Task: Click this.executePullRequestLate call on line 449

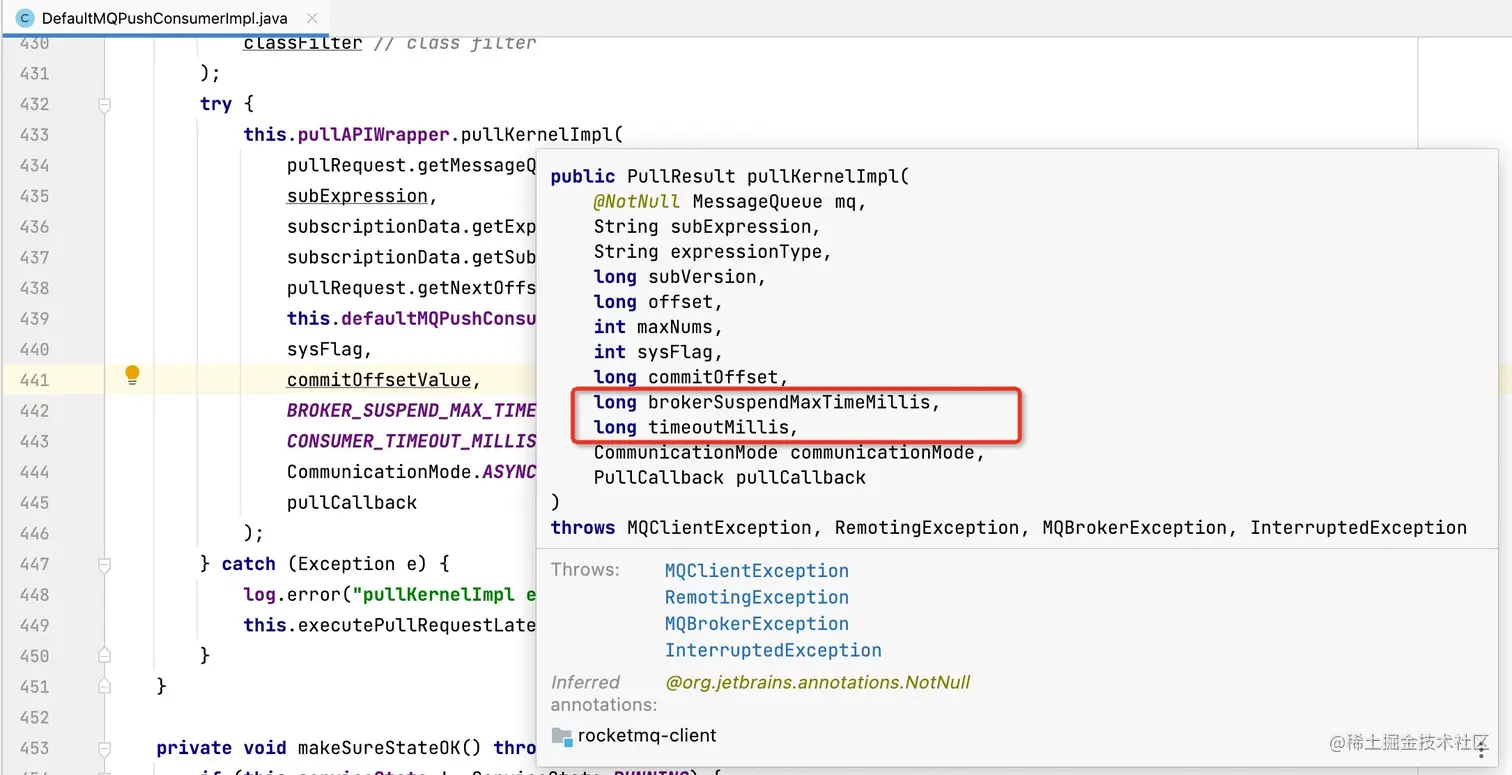Action: point(390,625)
